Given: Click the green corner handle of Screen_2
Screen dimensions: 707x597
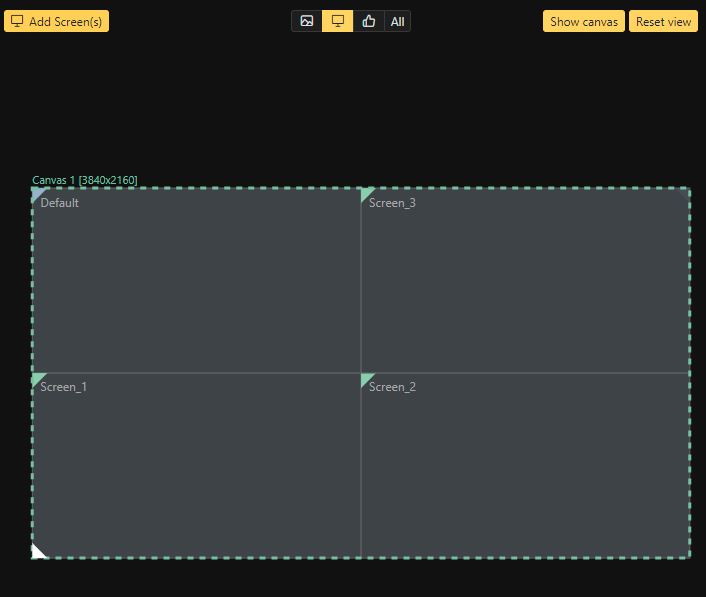Looking at the screenshot, I should point(366,378).
